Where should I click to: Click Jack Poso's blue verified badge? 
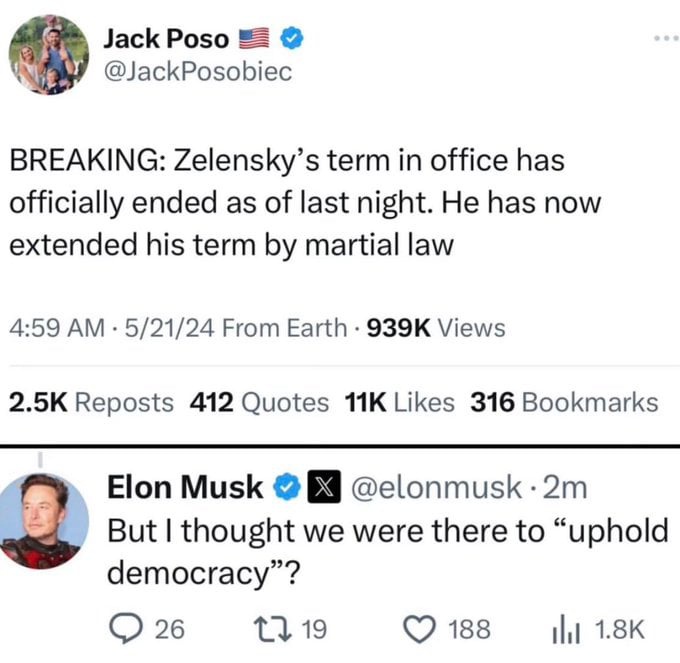click(292, 39)
